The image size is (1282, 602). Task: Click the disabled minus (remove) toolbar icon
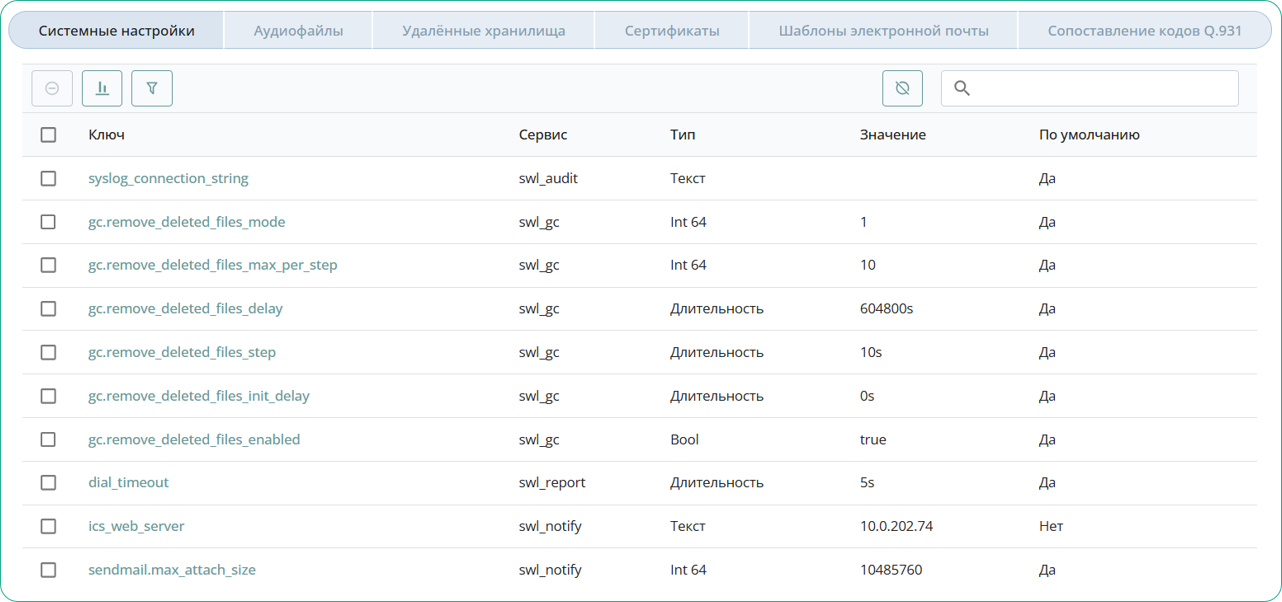pyautogui.click(x=52, y=88)
